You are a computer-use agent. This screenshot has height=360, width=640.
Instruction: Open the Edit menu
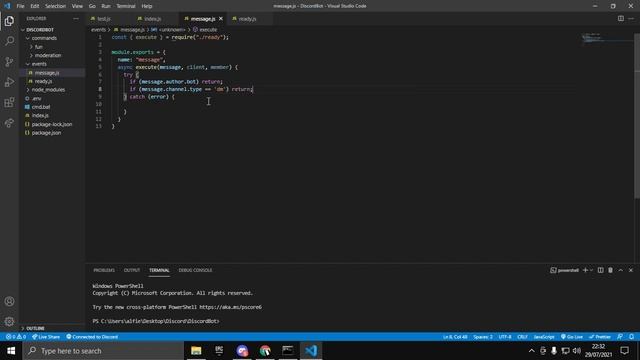[x=35, y=6]
